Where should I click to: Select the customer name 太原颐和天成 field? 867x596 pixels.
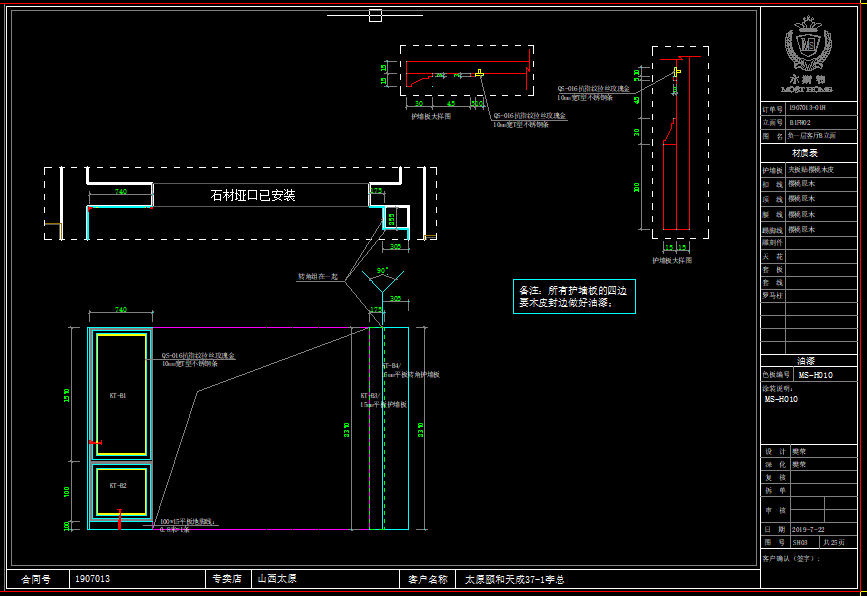tap(515, 579)
